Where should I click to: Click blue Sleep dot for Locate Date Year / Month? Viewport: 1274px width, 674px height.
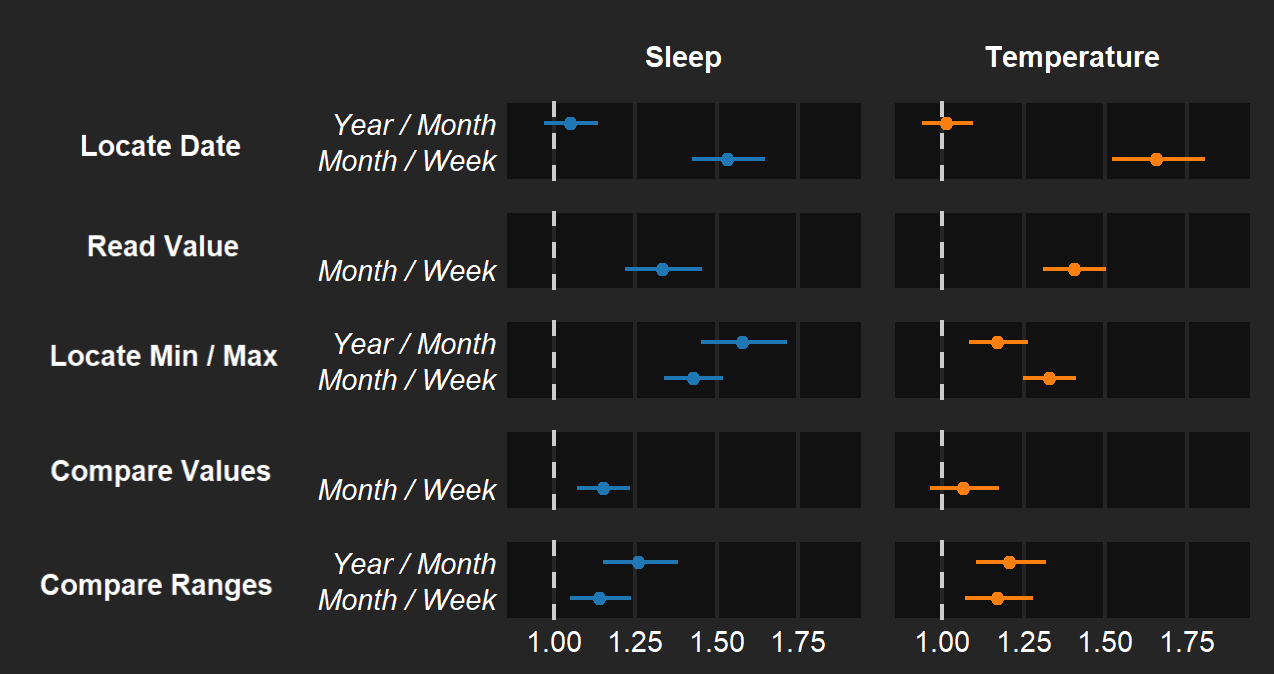click(x=570, y=123)
